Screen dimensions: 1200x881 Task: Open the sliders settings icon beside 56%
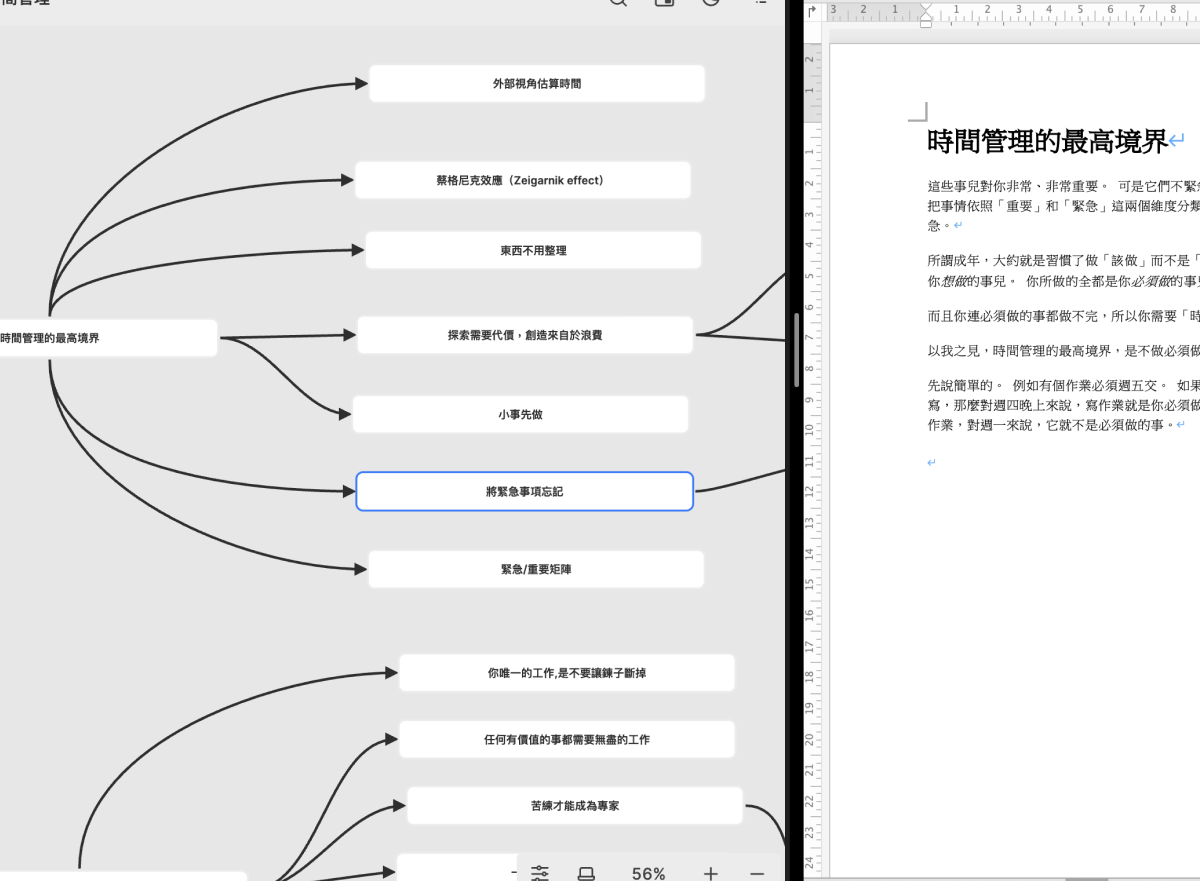[x=540, y=873]
